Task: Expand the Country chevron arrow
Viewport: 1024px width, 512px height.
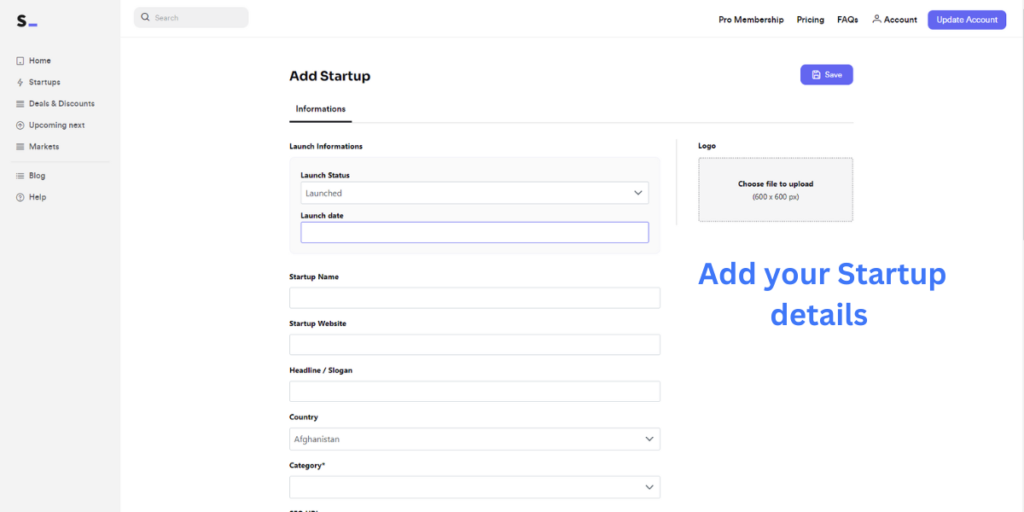Action: (x=649, y=440)
